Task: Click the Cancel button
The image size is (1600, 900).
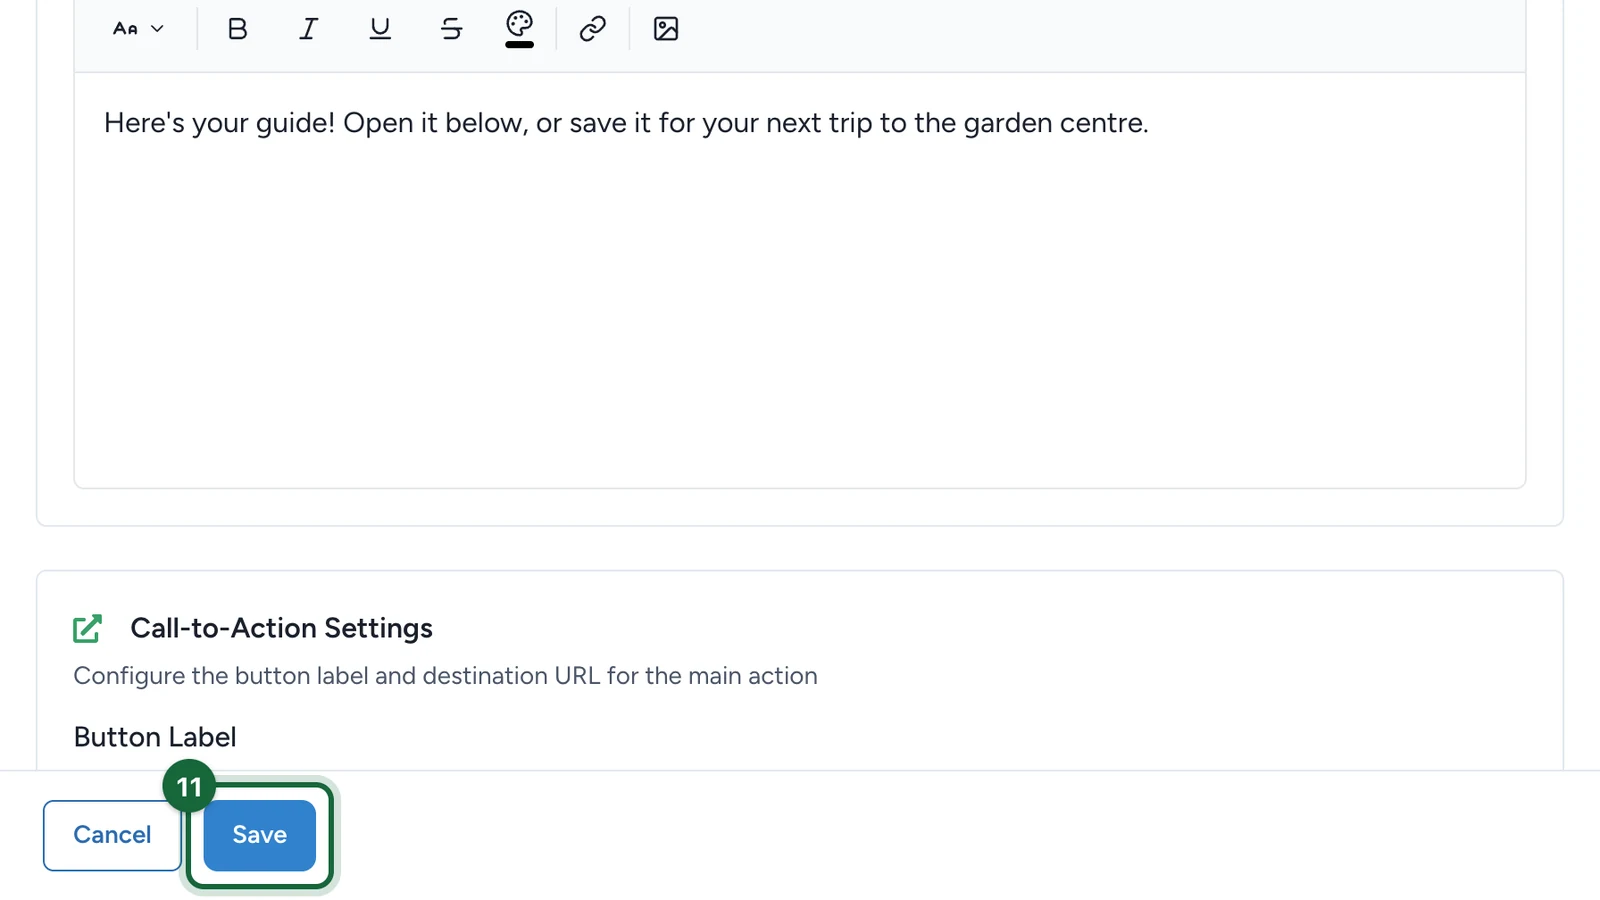Action: coord(112,835)
